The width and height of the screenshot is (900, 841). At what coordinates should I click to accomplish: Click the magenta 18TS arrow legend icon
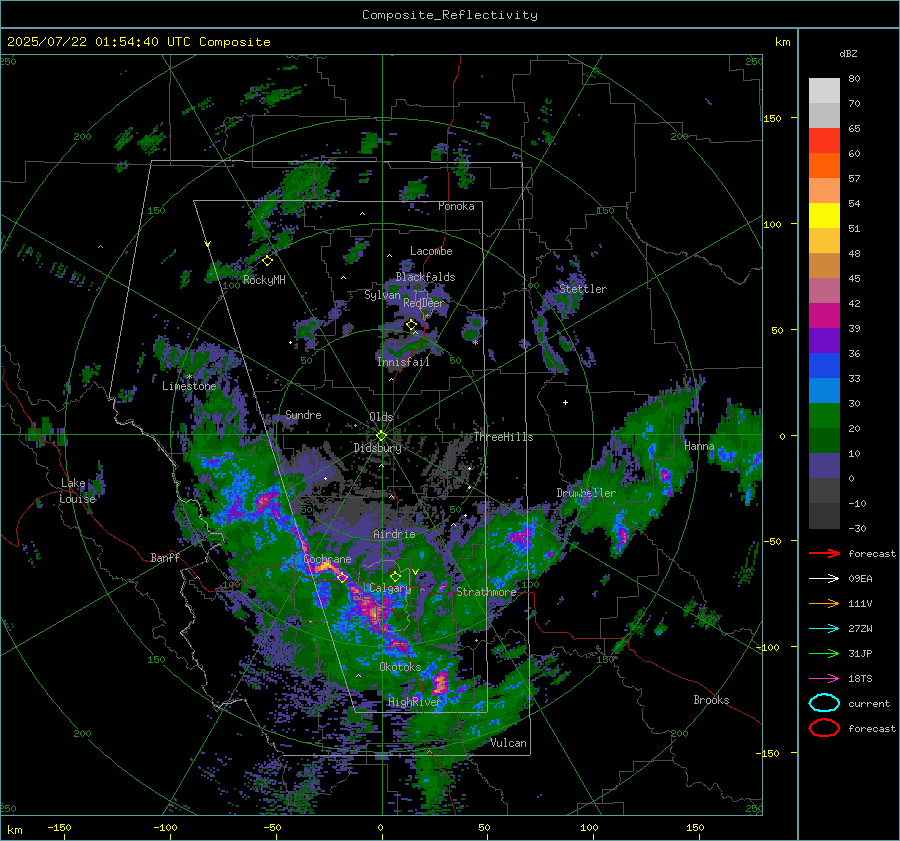824,679
